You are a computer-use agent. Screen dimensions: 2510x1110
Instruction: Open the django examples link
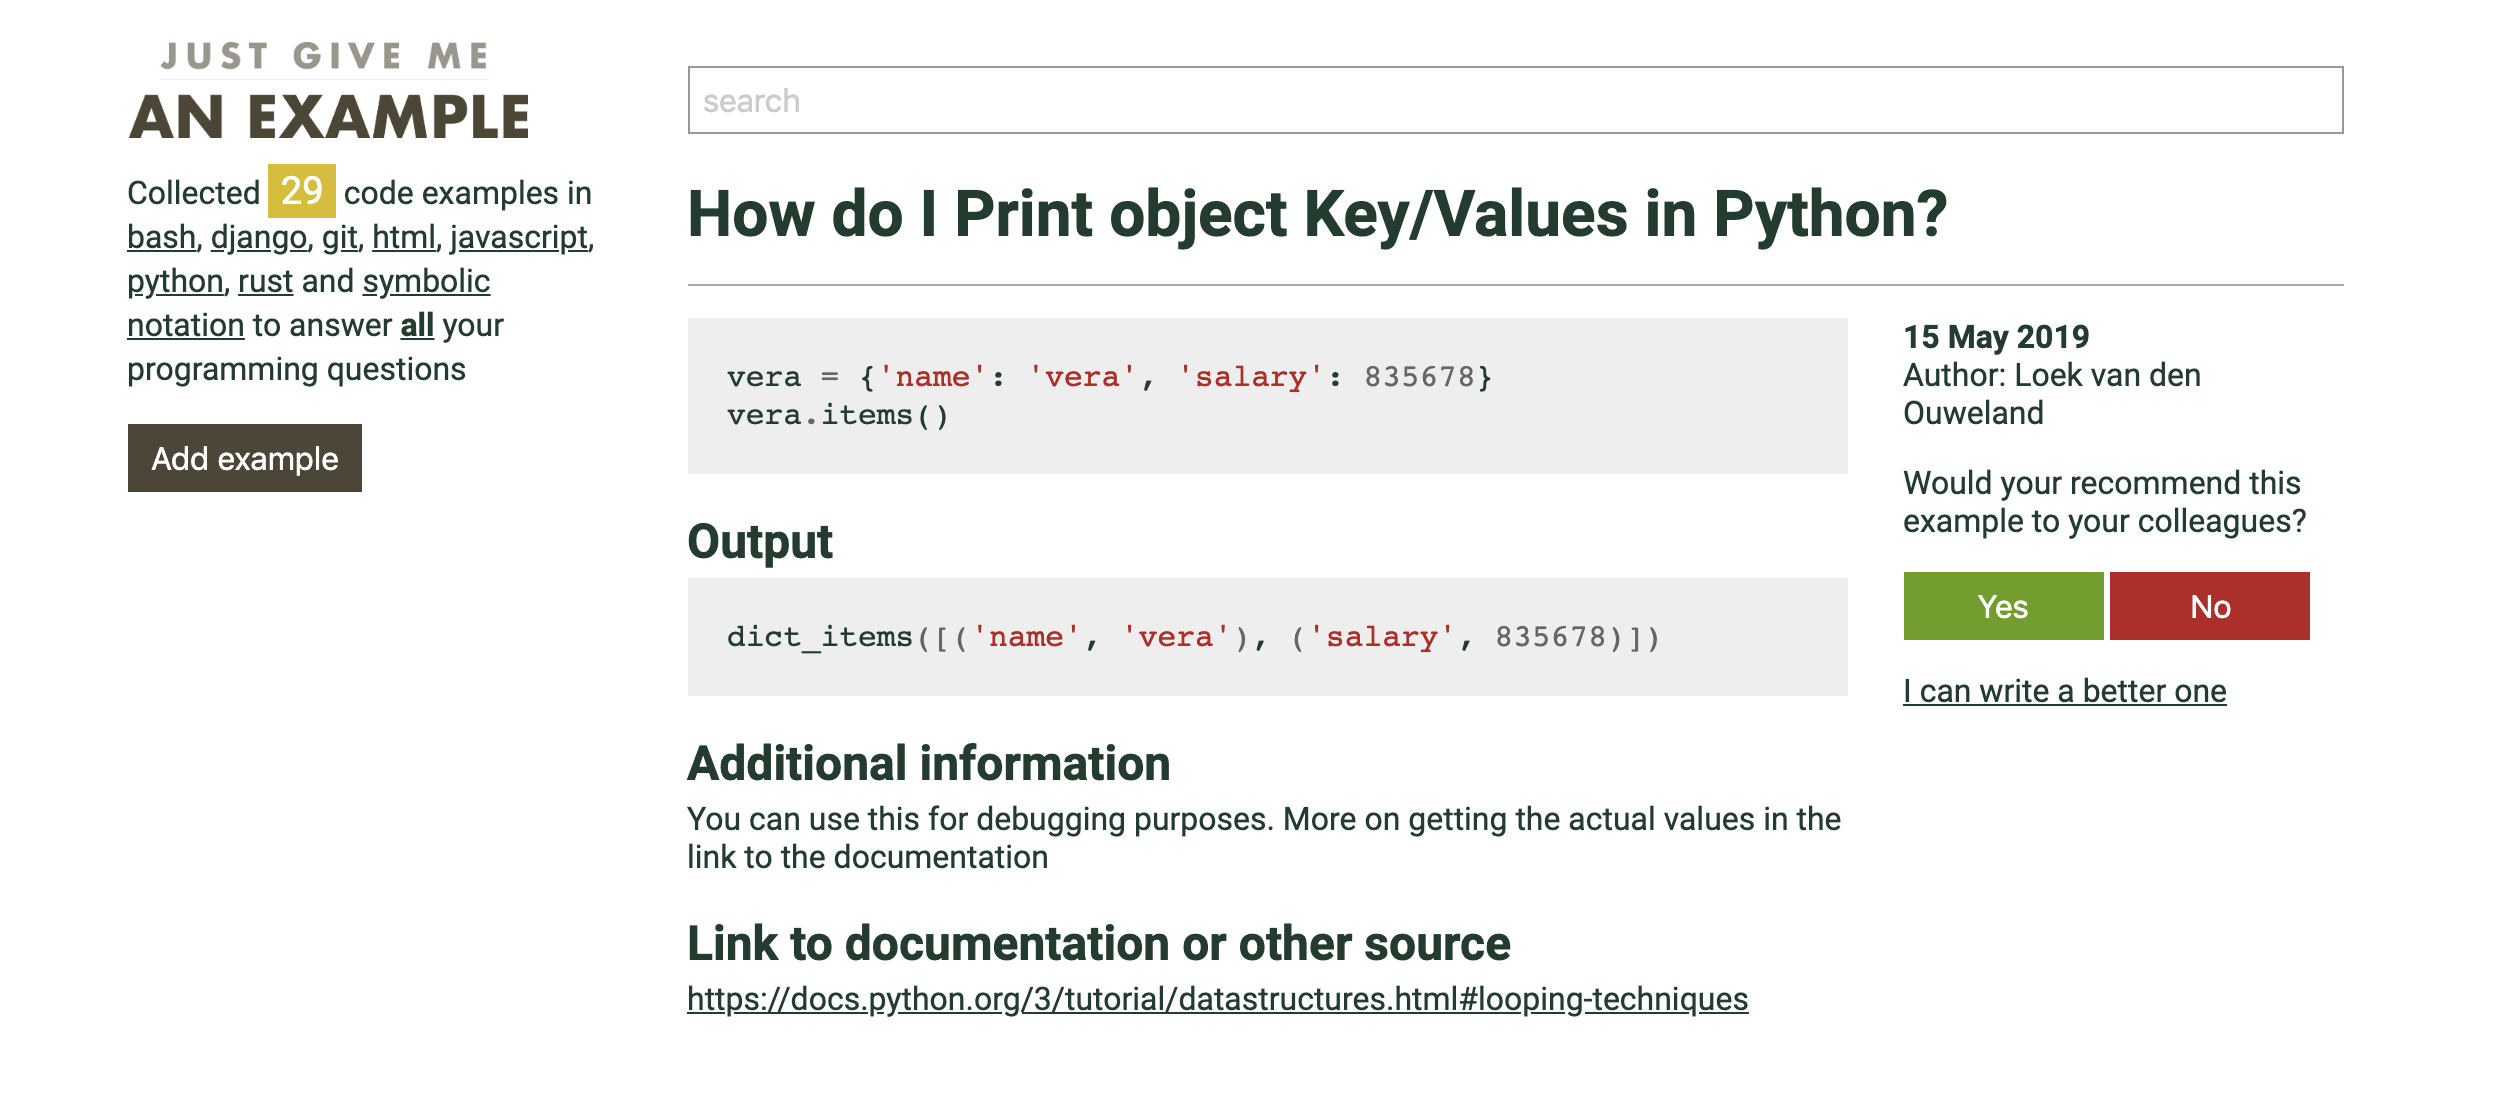[x=258, y=237]
